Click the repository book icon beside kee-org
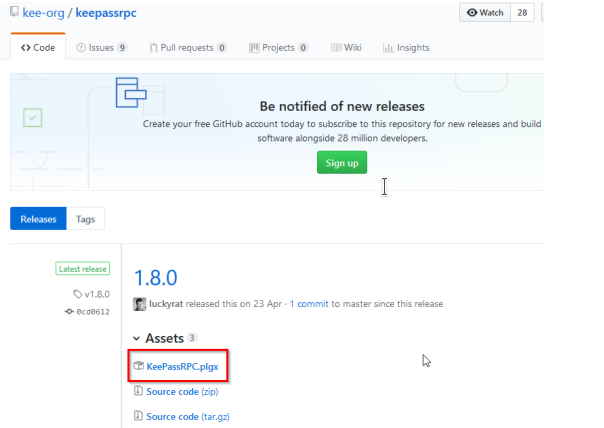This screenshot has height=428, width=604. pos(13,14)
